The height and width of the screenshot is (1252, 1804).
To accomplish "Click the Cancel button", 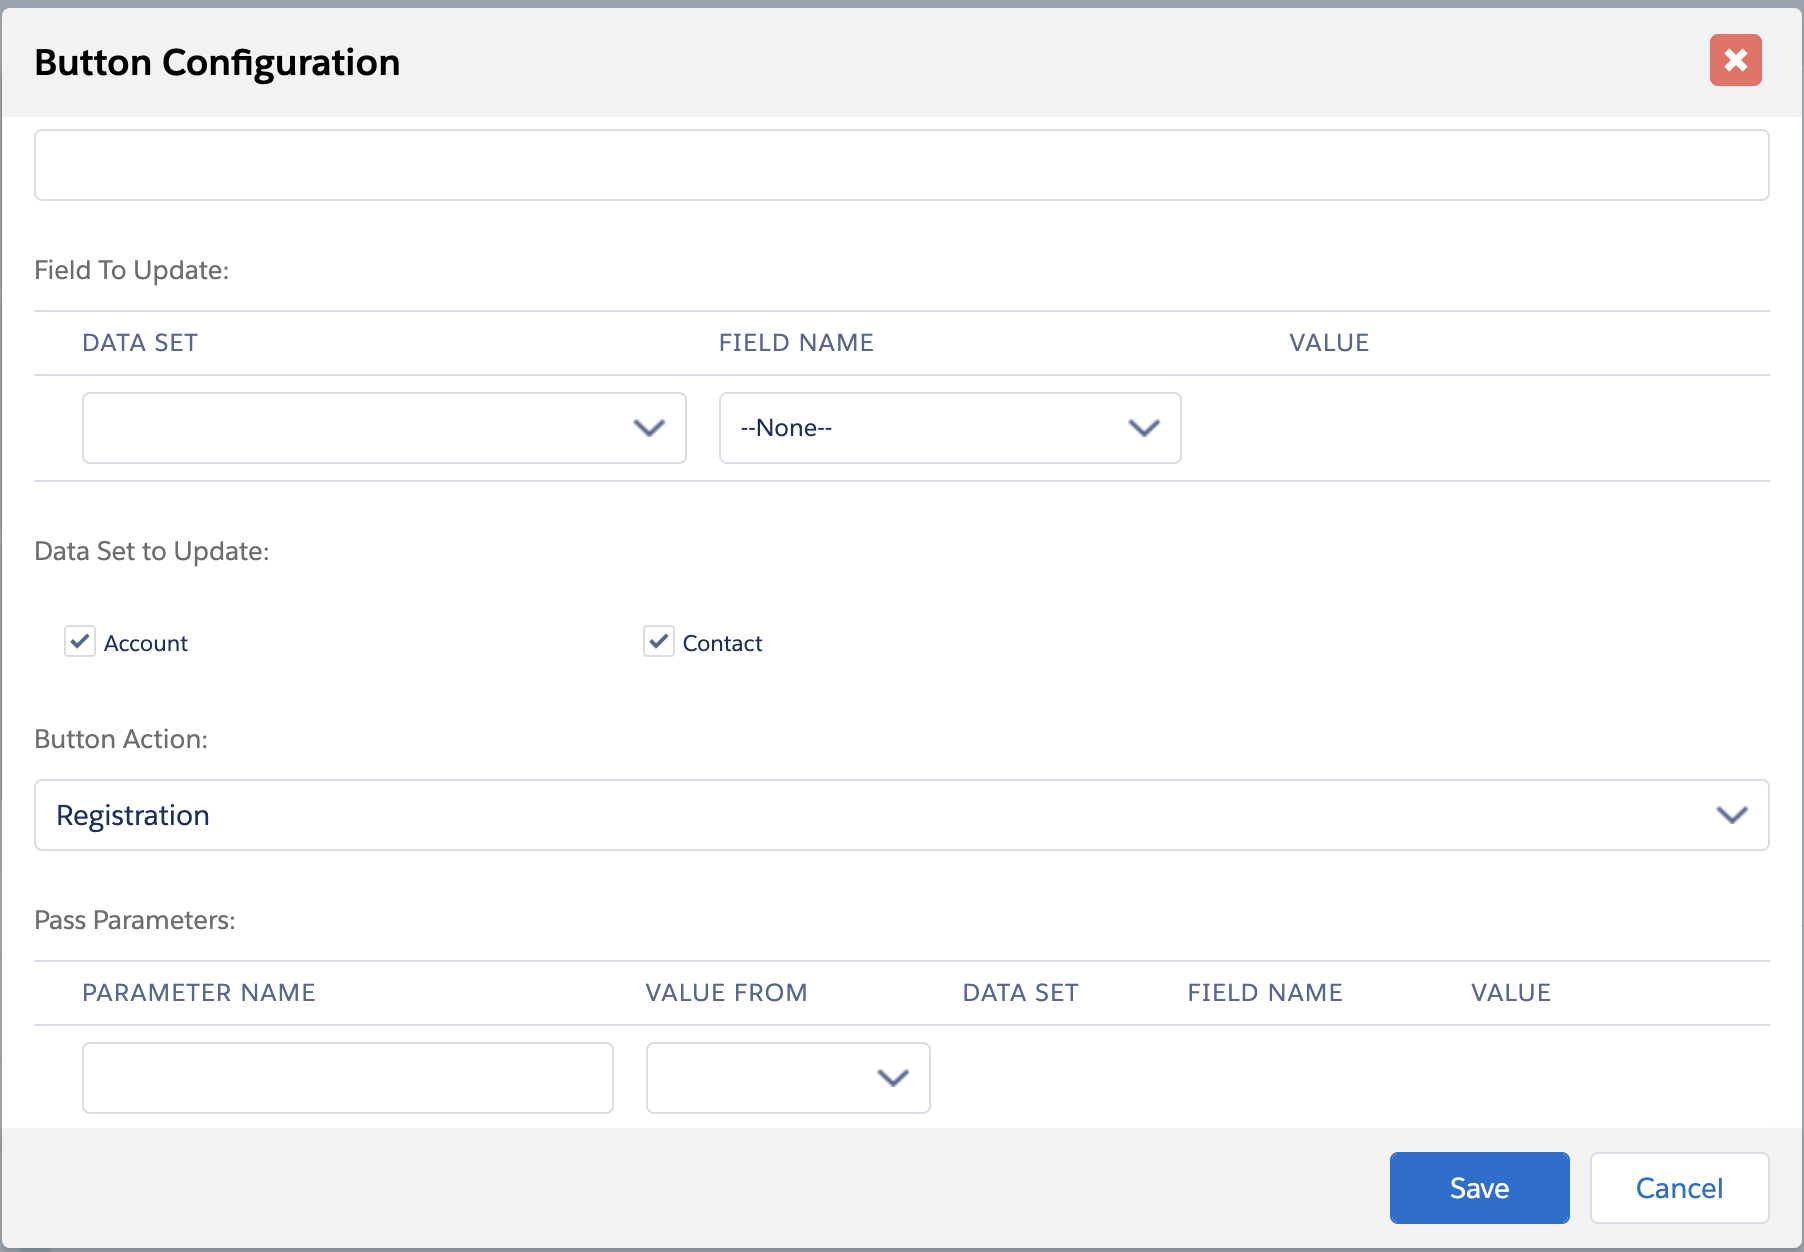I will pos(1679,1188).
